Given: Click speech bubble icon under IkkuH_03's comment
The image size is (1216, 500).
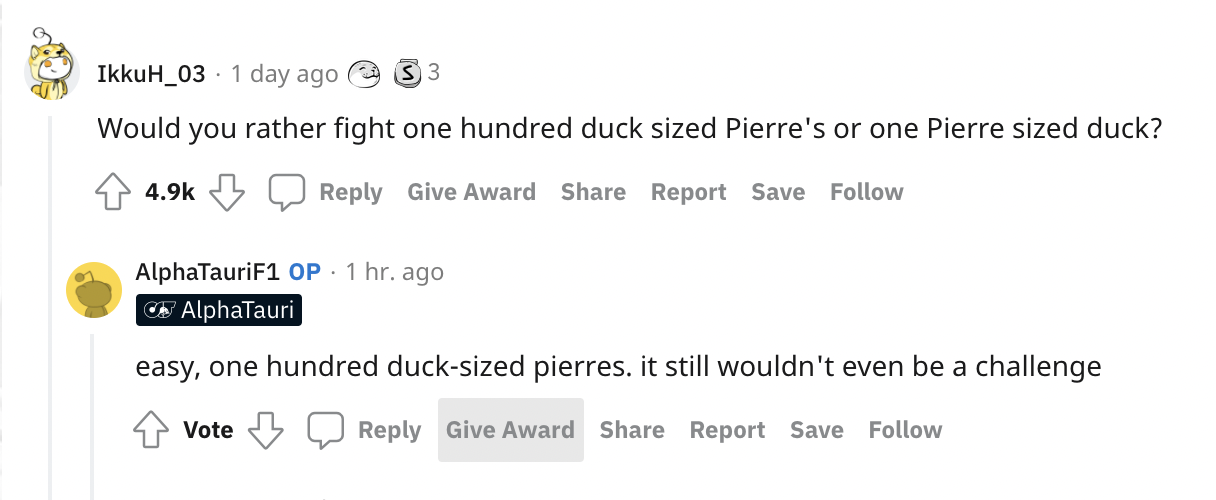Looking at the screenshot, I should (286, 192).
